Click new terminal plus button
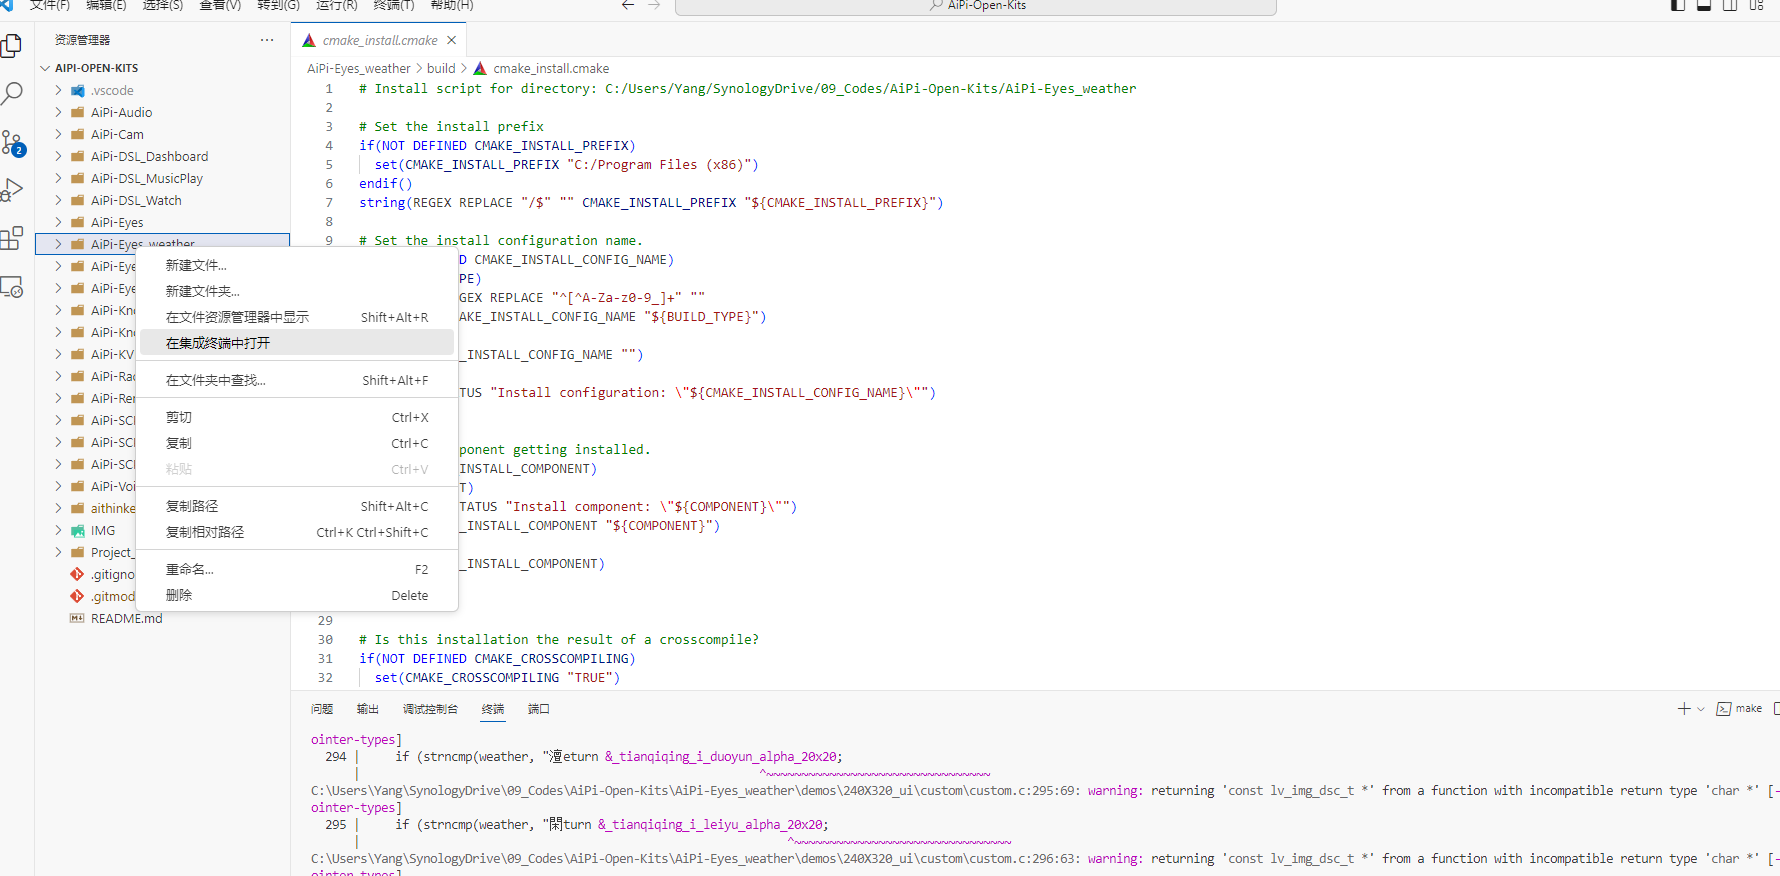The height and width of the screenshot is (876, 1780). pos(1684,708)
